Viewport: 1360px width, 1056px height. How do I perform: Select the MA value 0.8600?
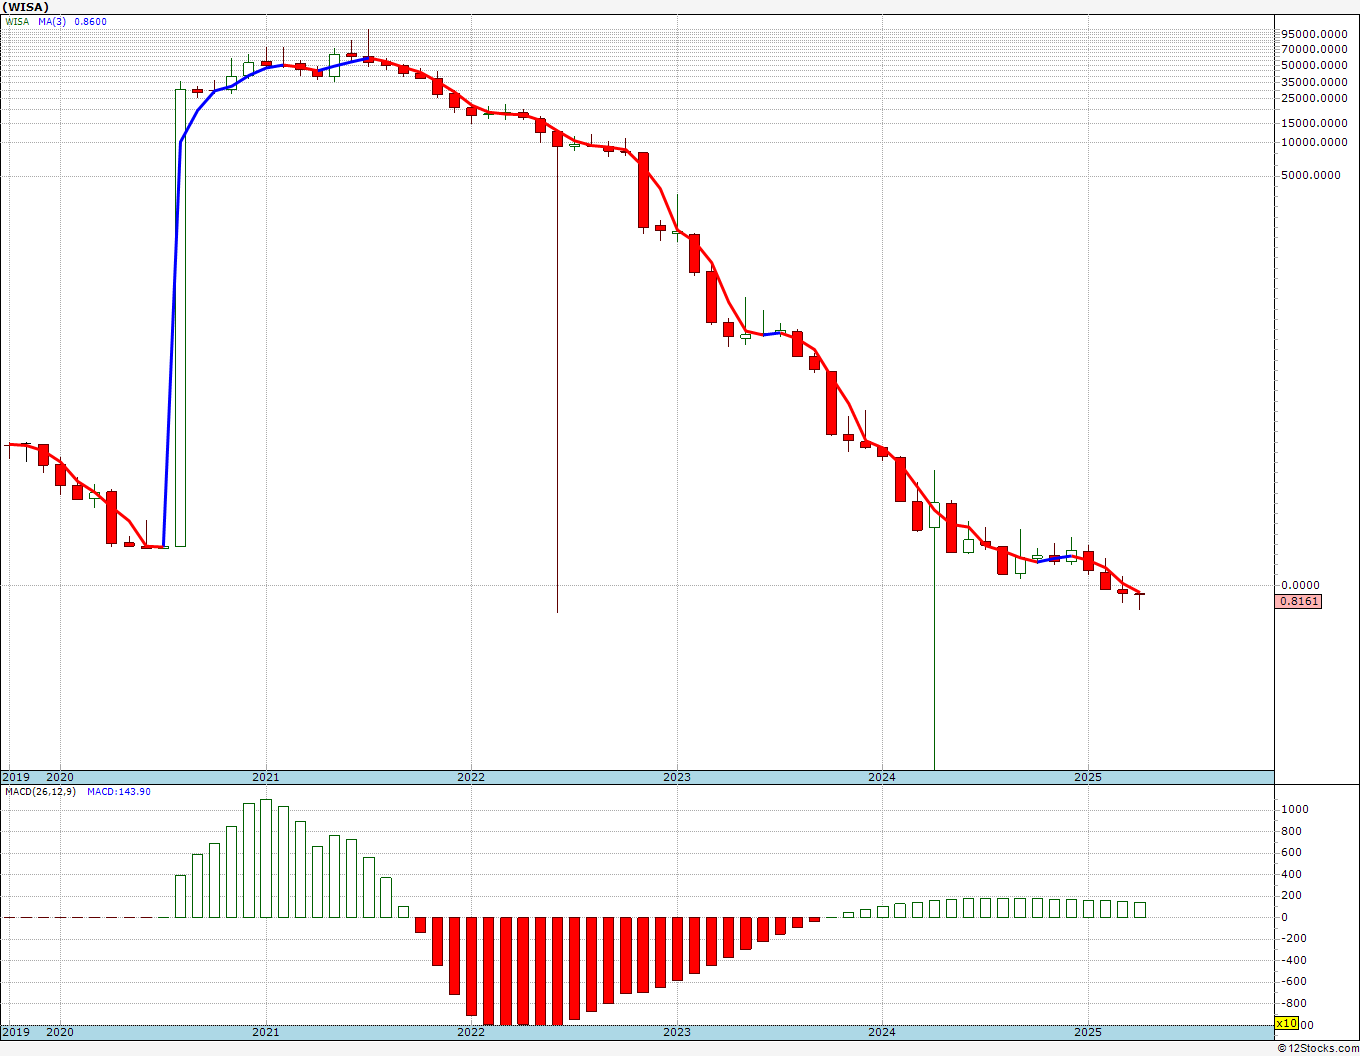click(x=91, y=21)
